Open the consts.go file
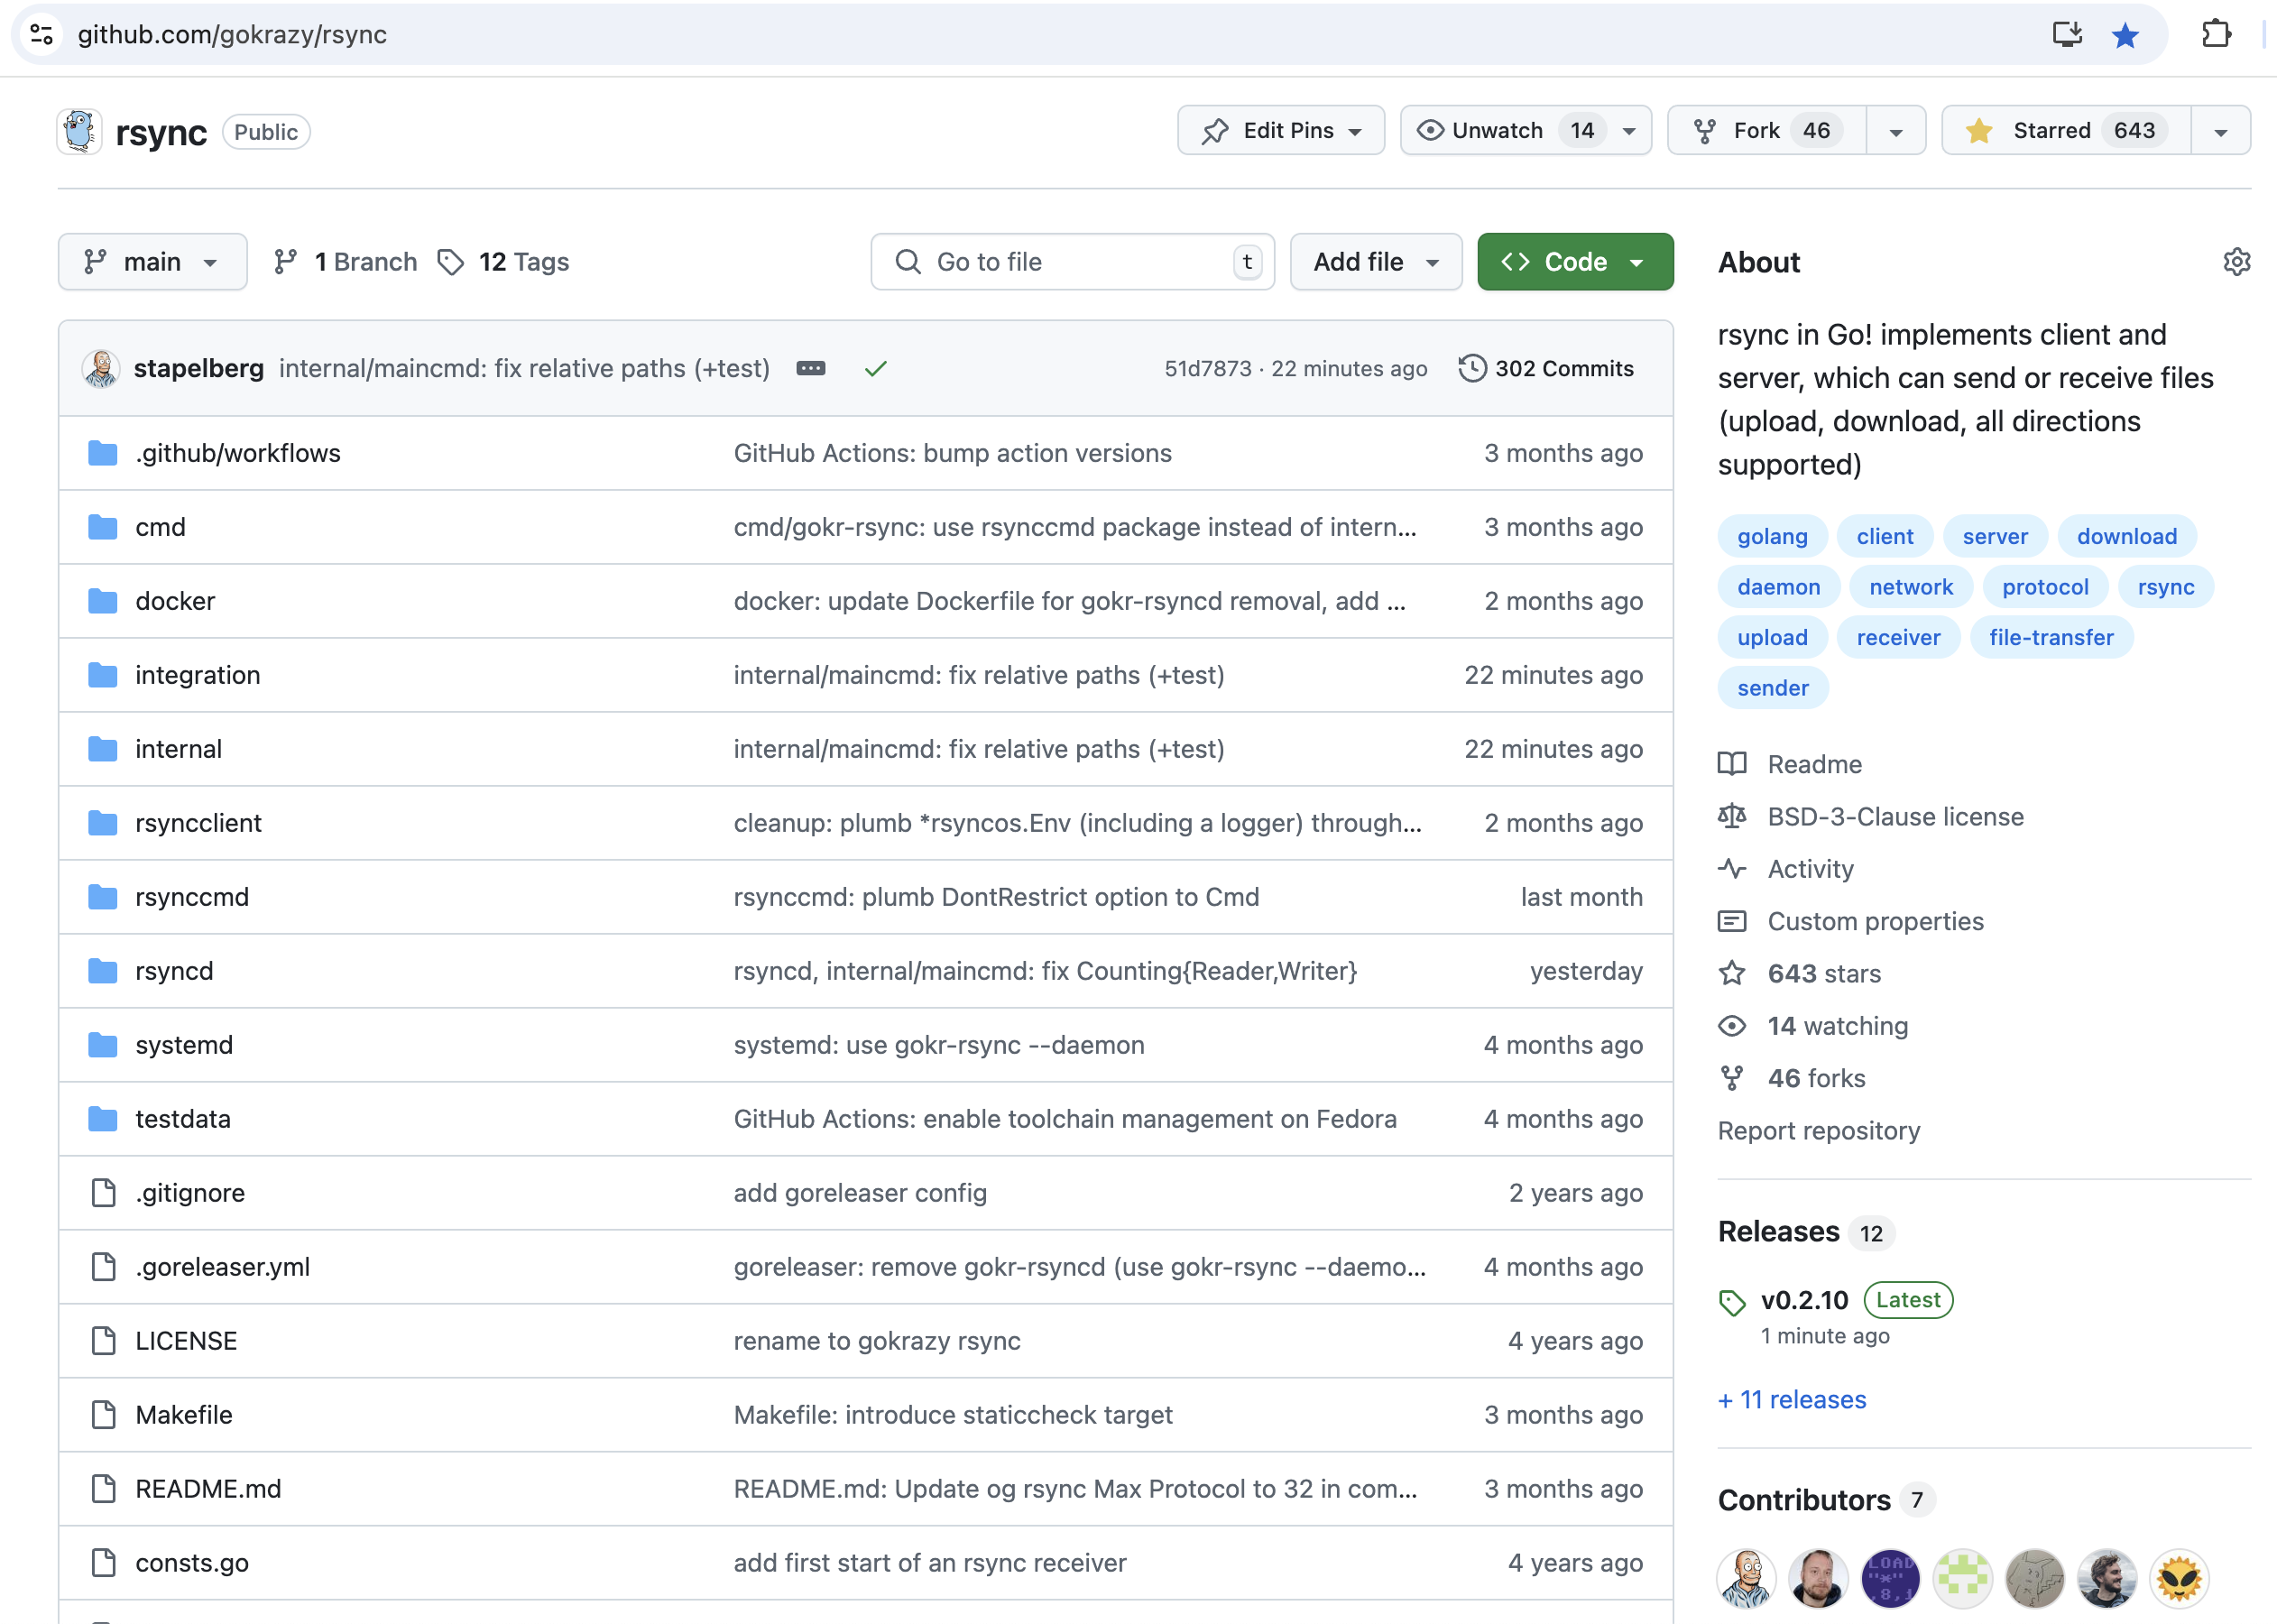The height and width of the screenshot is (1624, 2277). pos(192,1563)
